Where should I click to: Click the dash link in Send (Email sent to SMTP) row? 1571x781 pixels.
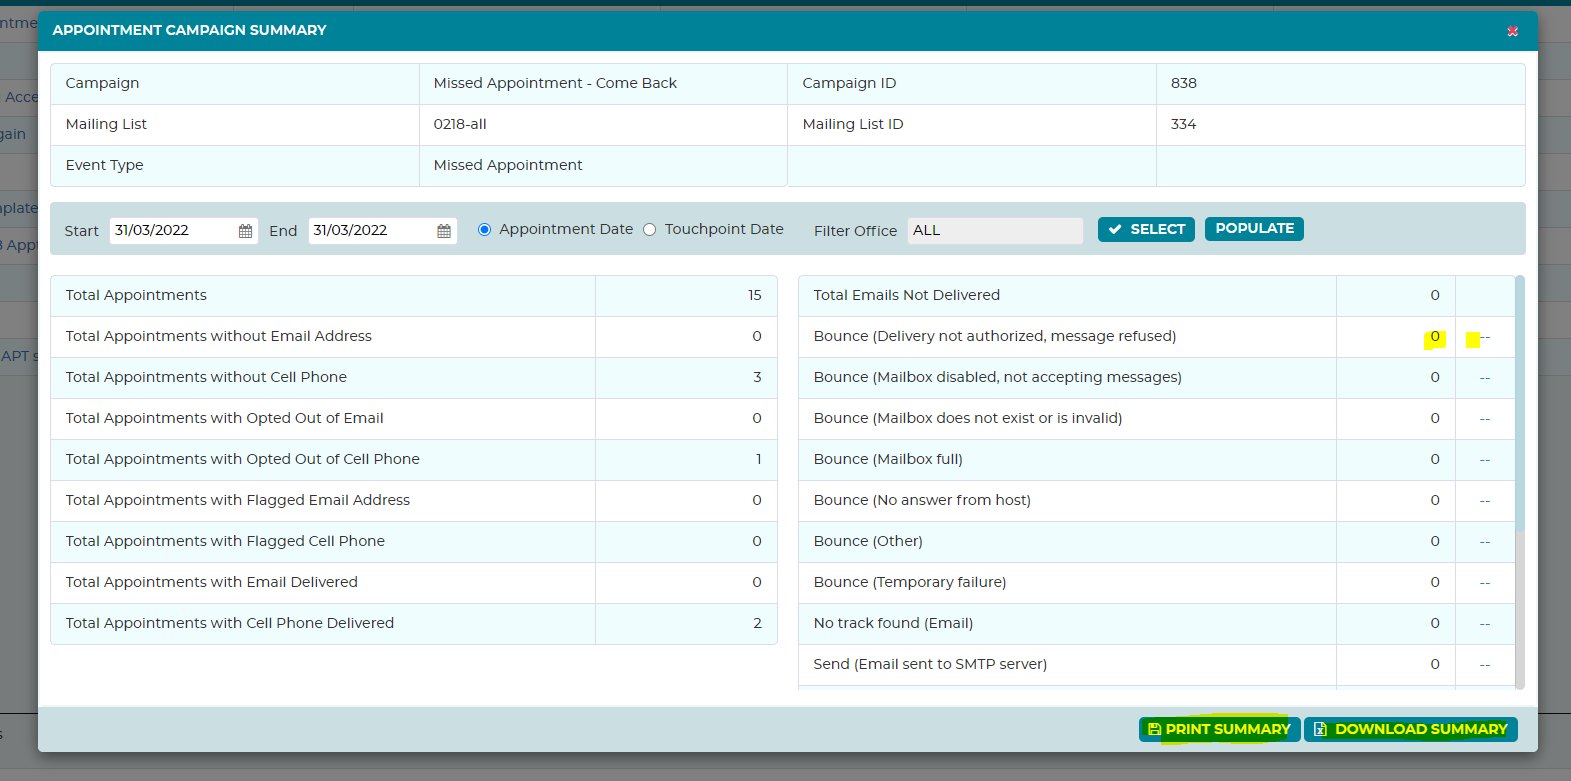click(1485, 665)
